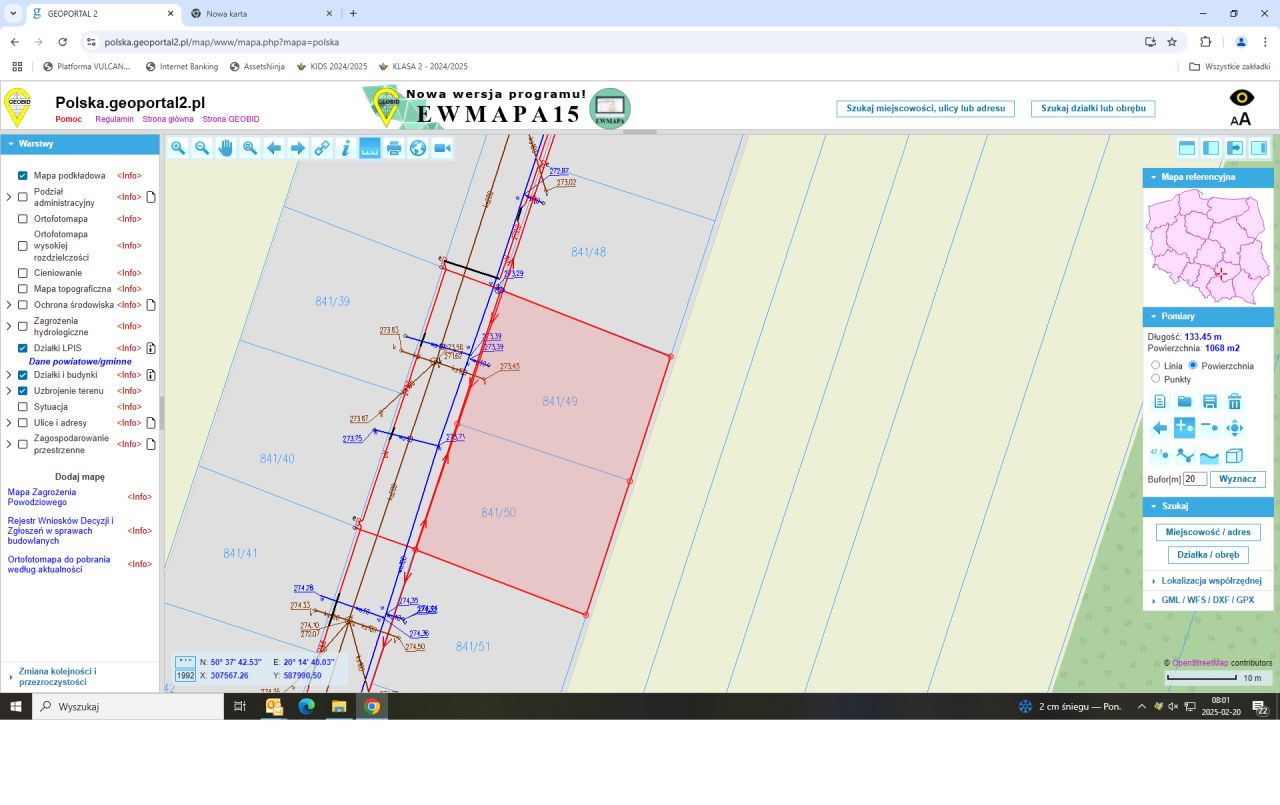Collapse the Pomiary panel header
This screenshot has height=805, width=1280.
coord(1207,316)
